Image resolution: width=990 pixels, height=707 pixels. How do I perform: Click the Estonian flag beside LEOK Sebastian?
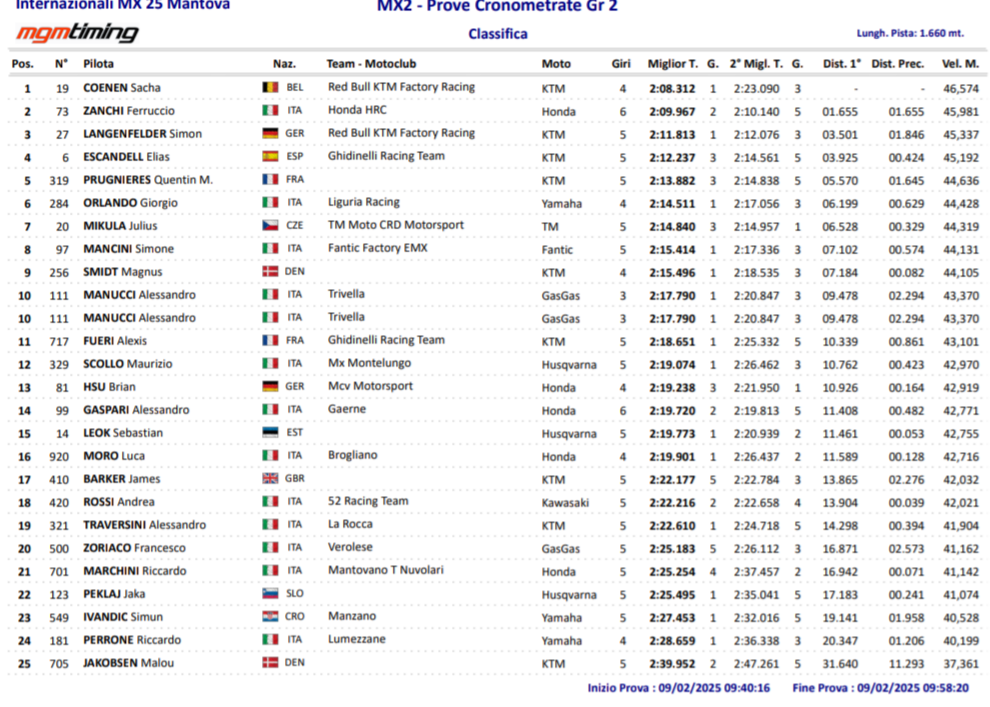(269, 433)
